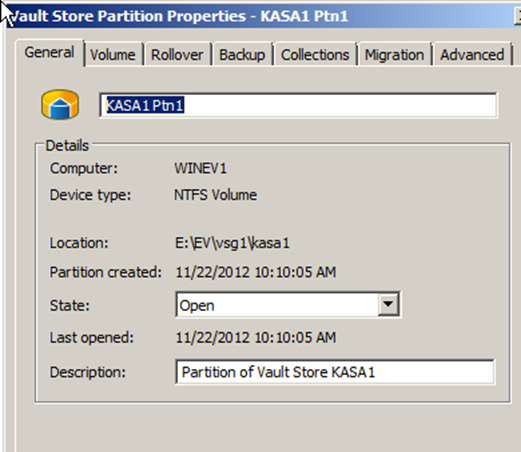Click the partition name field KASA1 Ptn1
The height and width of the screenshot is (452, 521).
(298, 105)
